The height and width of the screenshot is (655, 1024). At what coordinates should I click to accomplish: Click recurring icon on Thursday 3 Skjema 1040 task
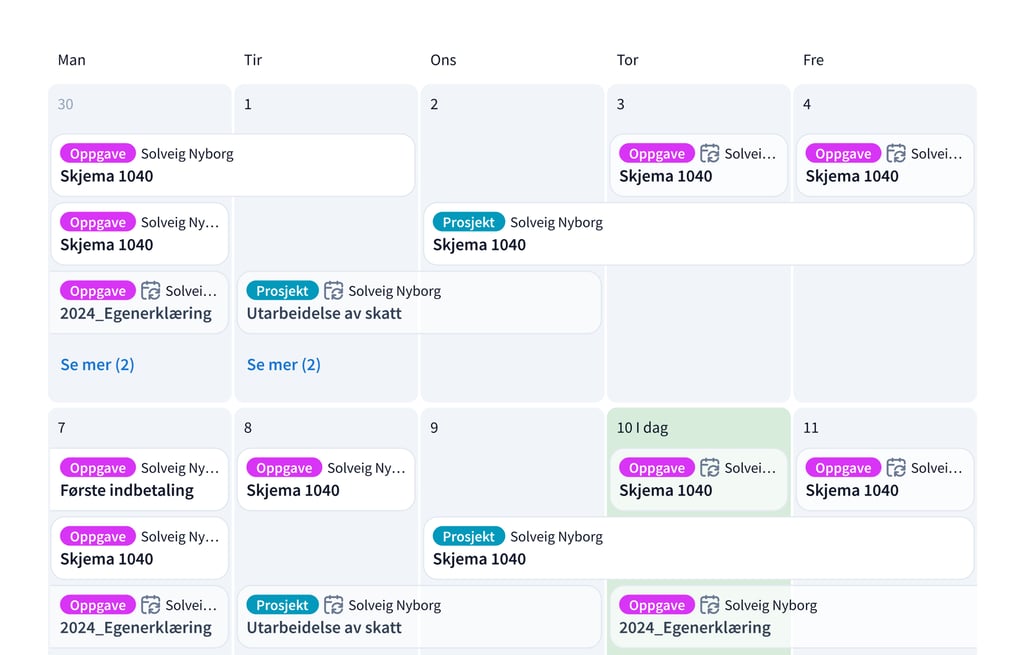pyautogui.click(x=709, y=154)
